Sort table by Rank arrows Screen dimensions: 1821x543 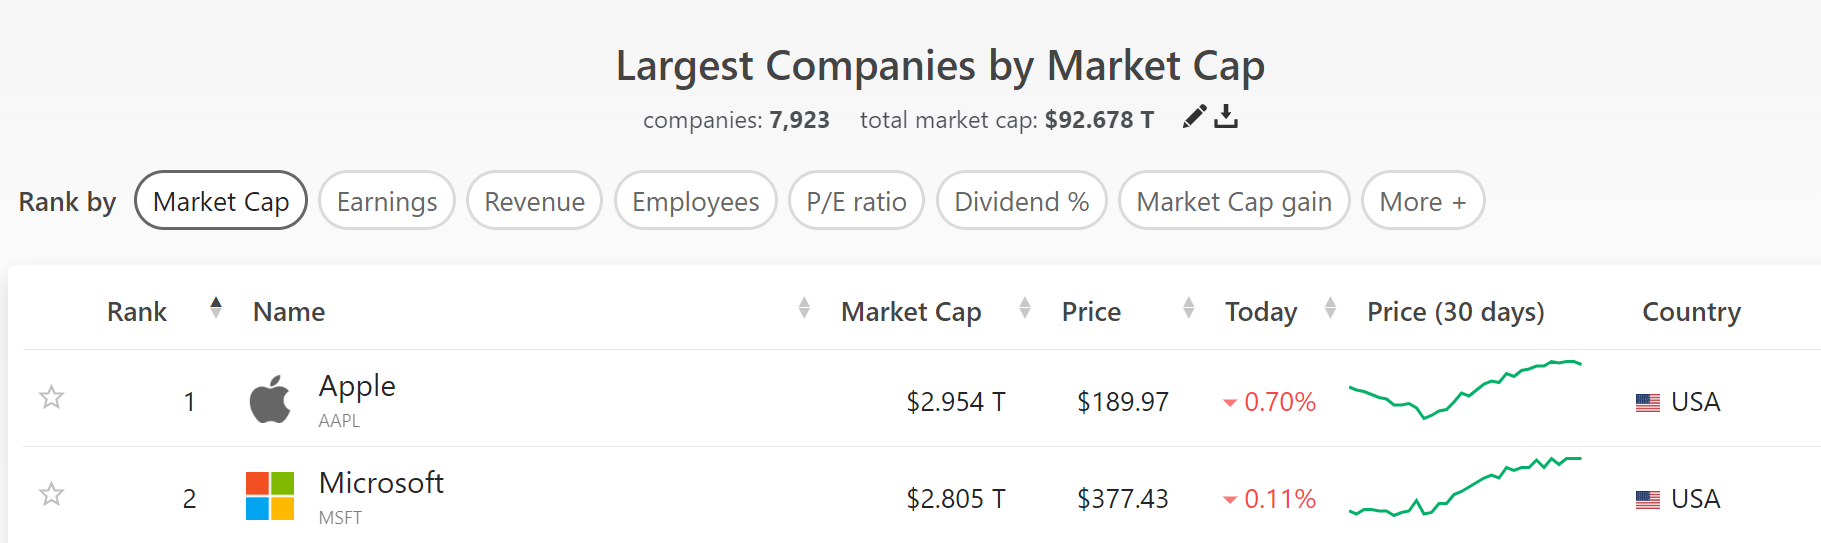(216, 308)
